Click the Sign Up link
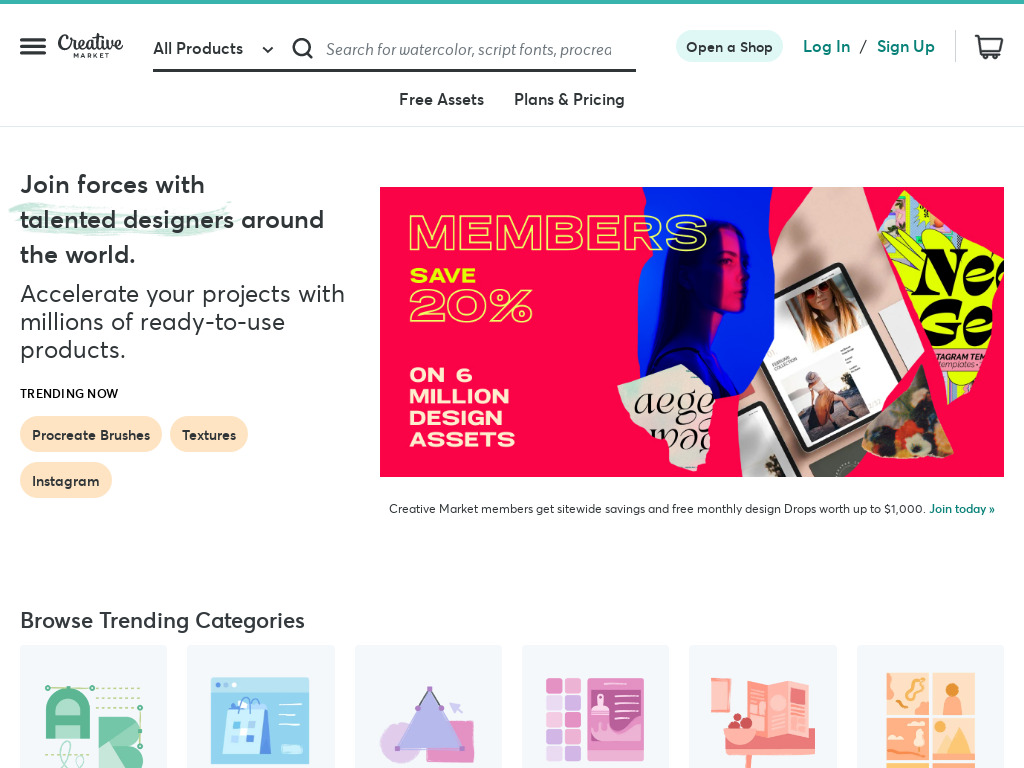The height and width of the screenshot is (768, 1024). click(x=905, y=46)
